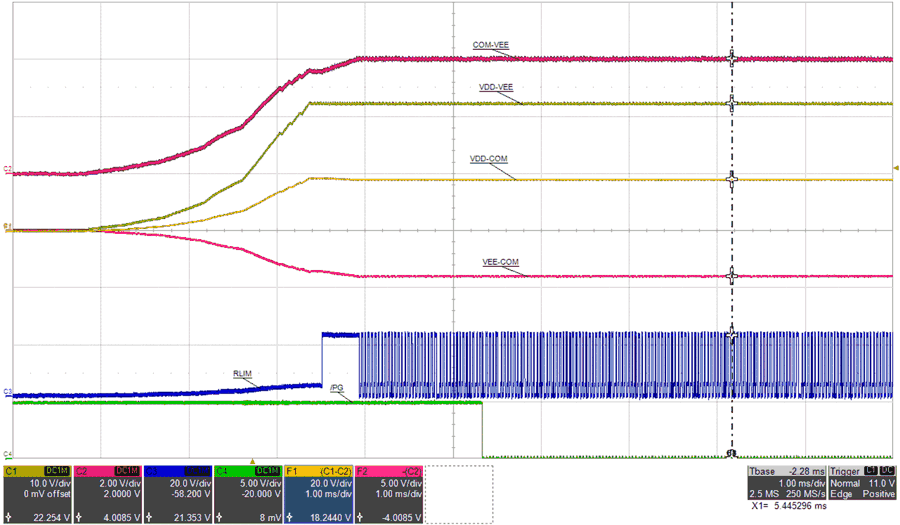Click the C4 ground level indicator
The height and width of the screenshot is (525, 900).
(x=7, y=455)
